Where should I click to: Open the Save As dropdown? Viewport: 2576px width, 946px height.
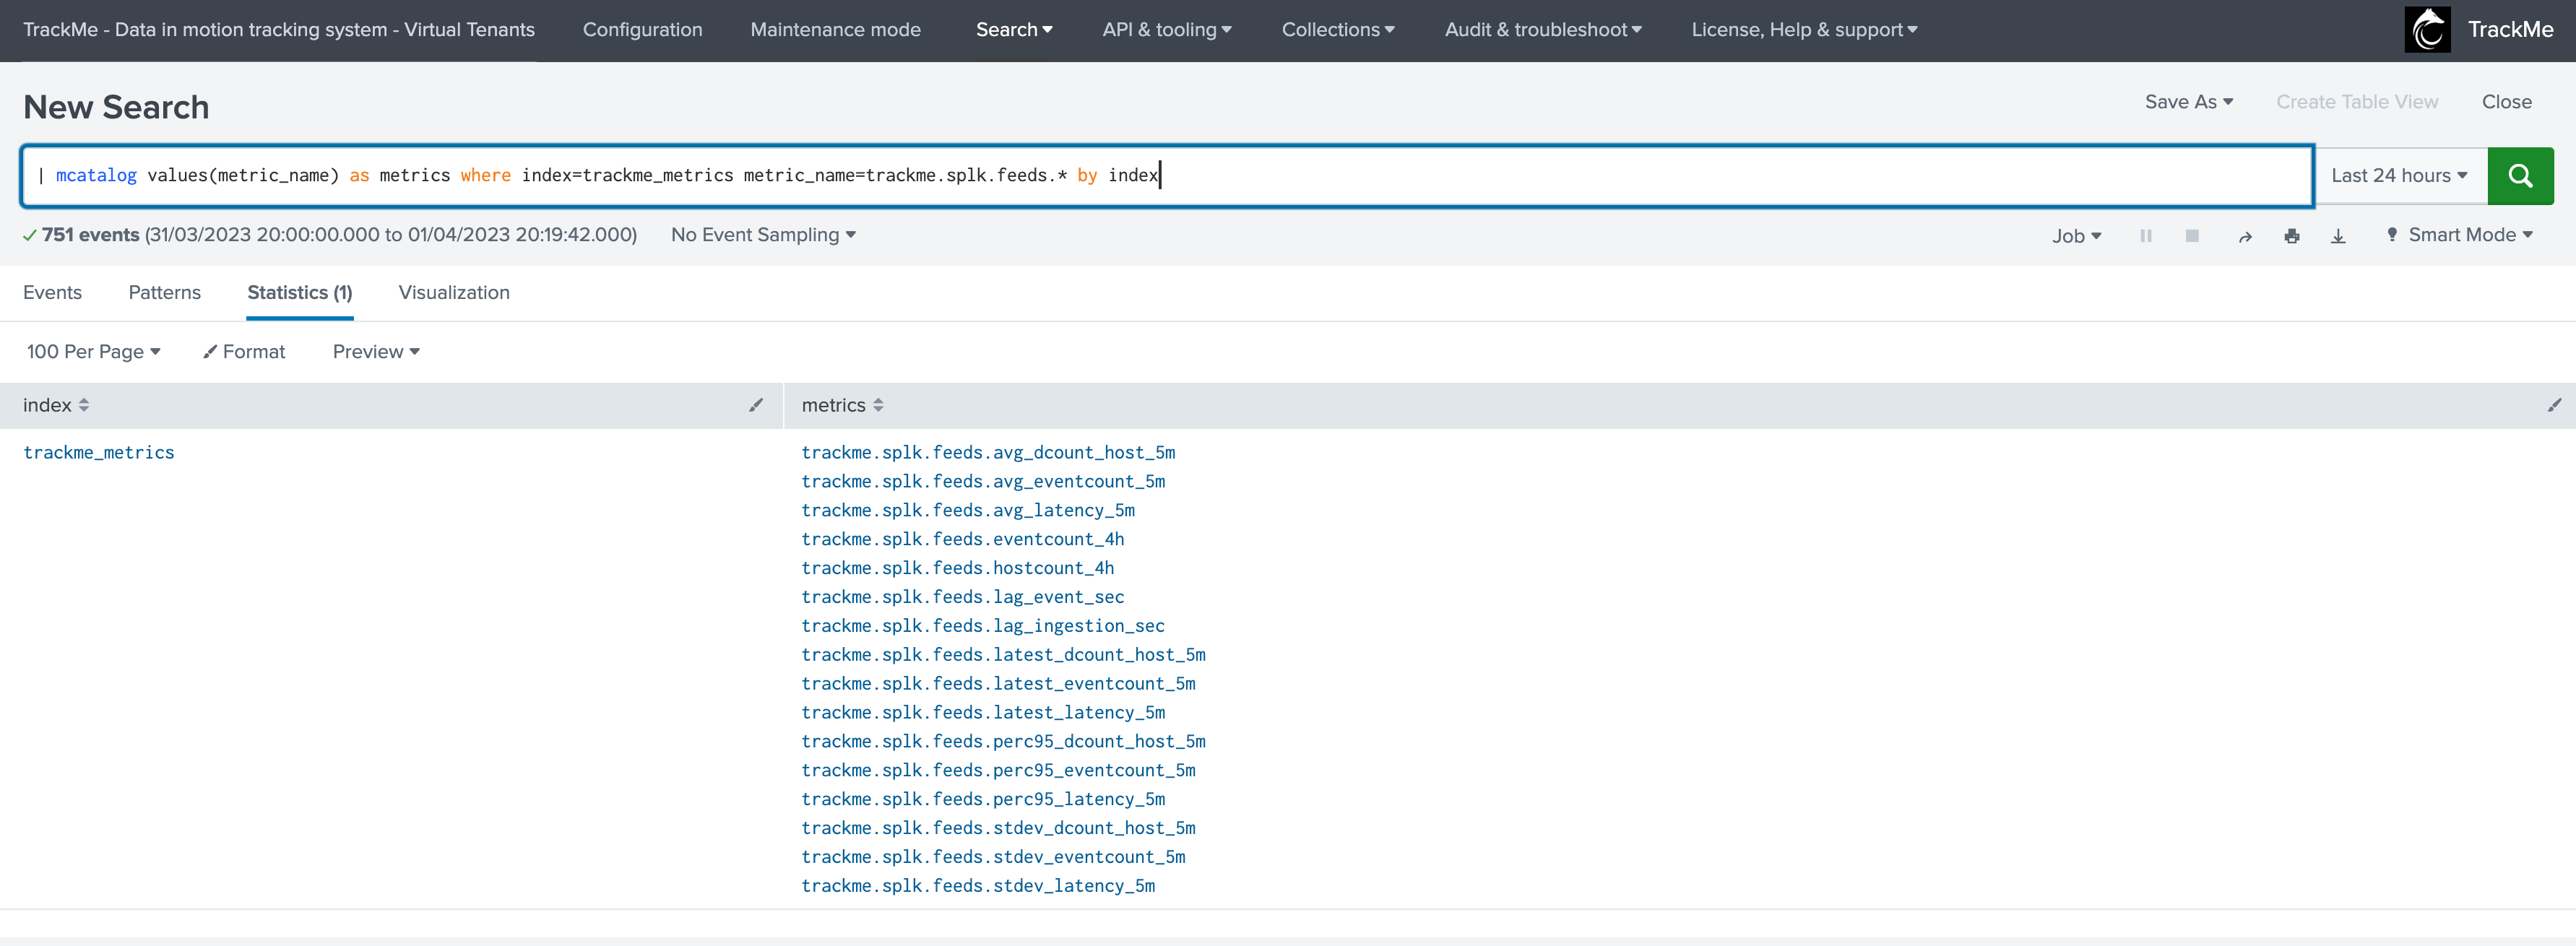pyautogui.click(x=2188, y=102)
